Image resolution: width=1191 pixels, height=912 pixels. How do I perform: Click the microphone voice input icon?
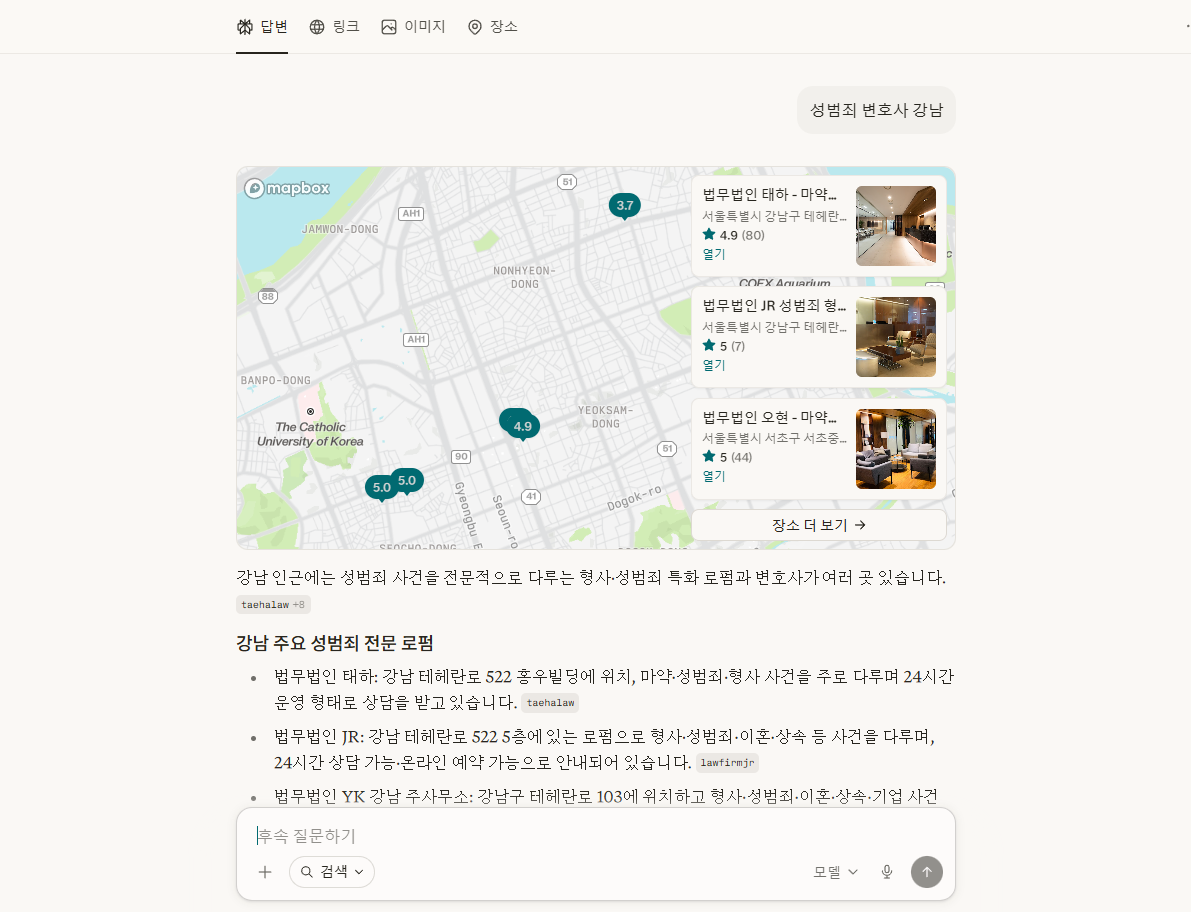[x=886, y=872]
